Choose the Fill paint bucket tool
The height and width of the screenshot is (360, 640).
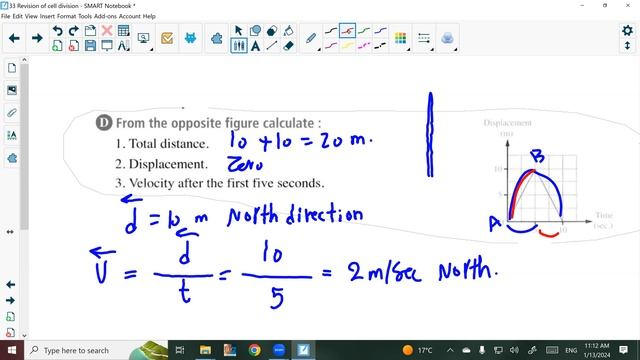point(289,31)
